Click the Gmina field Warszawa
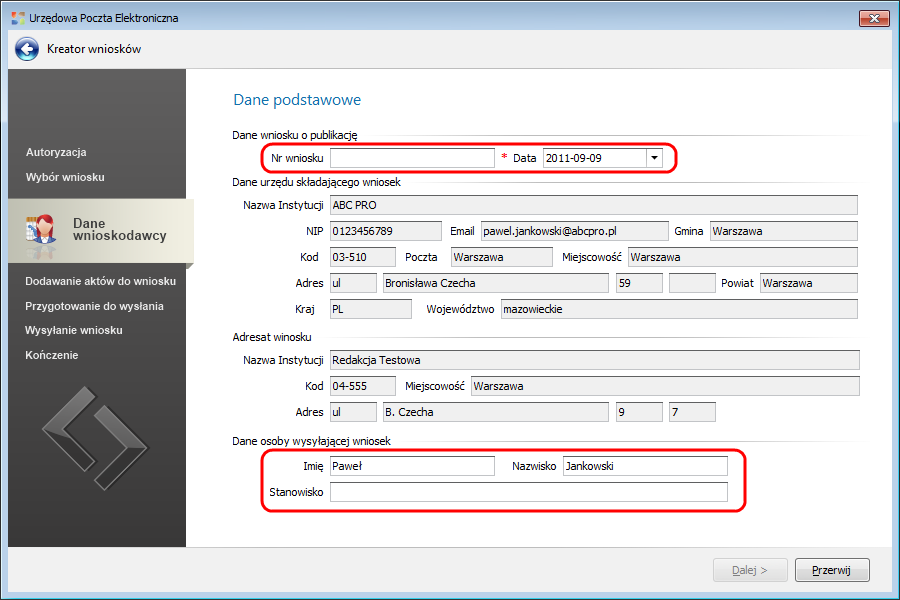 click(783, 231)
